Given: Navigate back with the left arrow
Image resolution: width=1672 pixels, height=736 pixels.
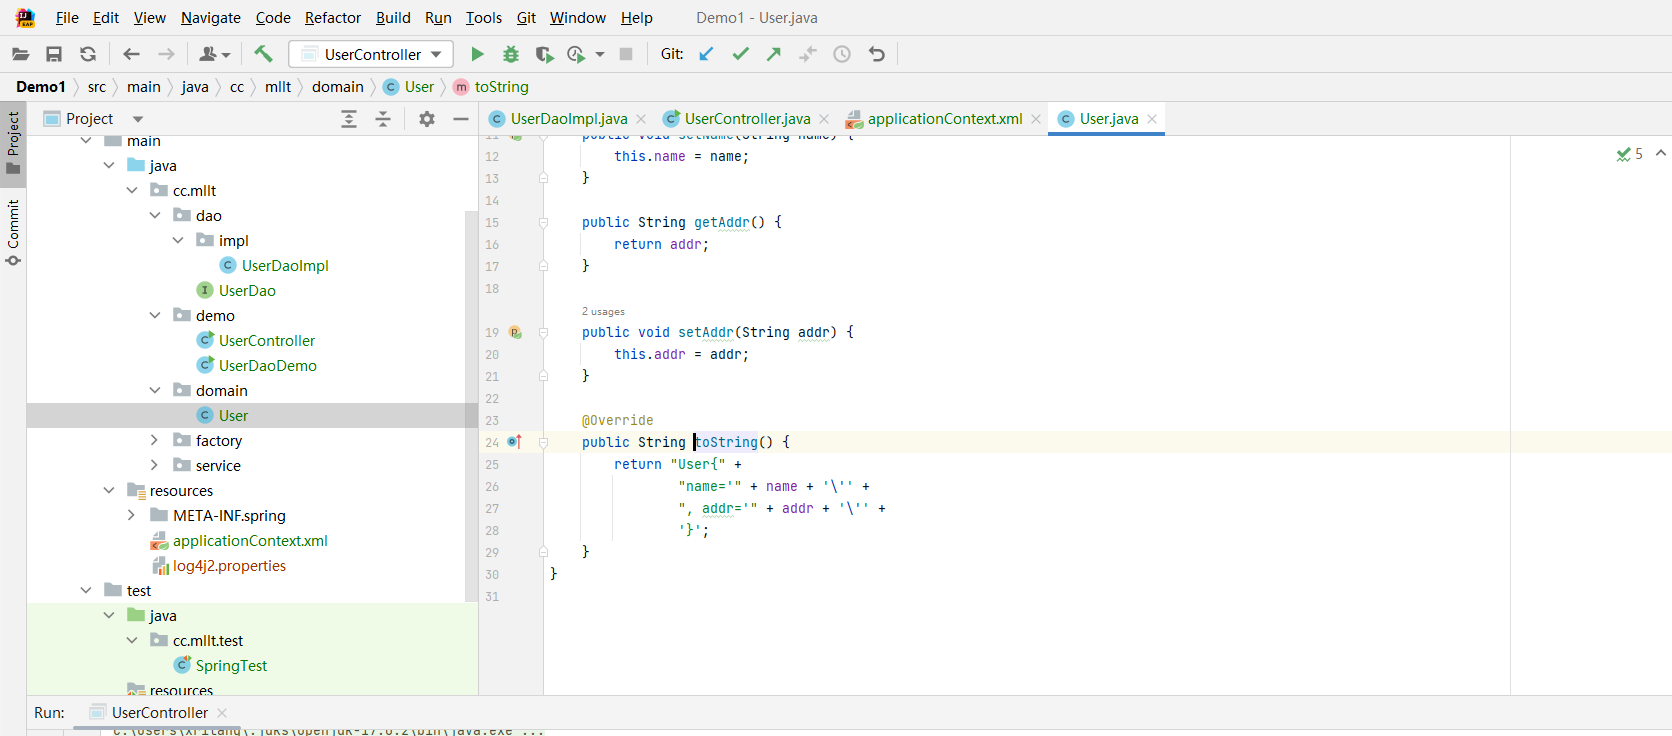Looking at the screenshot, I should (131, 54).
